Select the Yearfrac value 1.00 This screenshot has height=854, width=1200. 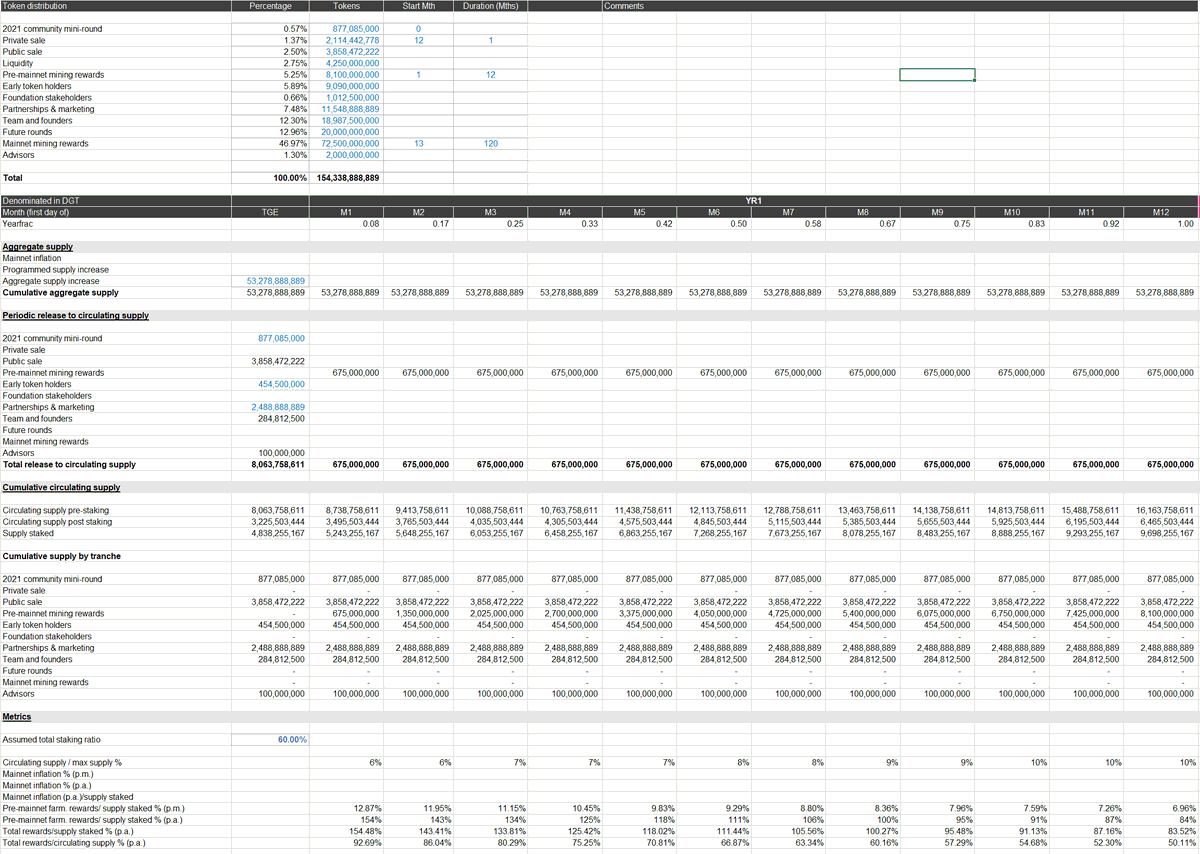[1162, 224]
